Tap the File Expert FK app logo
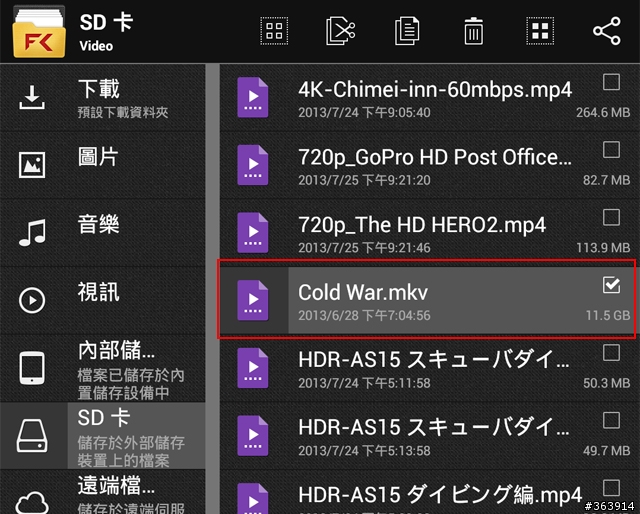The width and height of the screenshot is (640, 514). (39, 34)
